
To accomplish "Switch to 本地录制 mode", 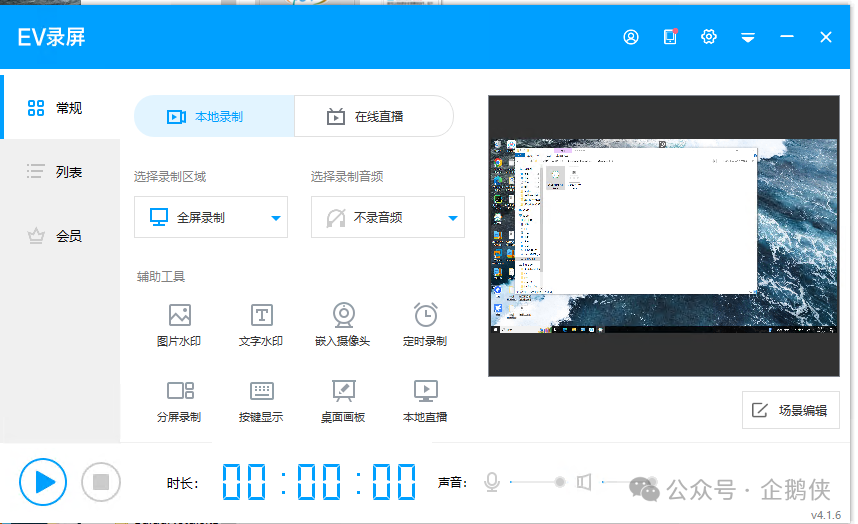I will click(214, 117).
